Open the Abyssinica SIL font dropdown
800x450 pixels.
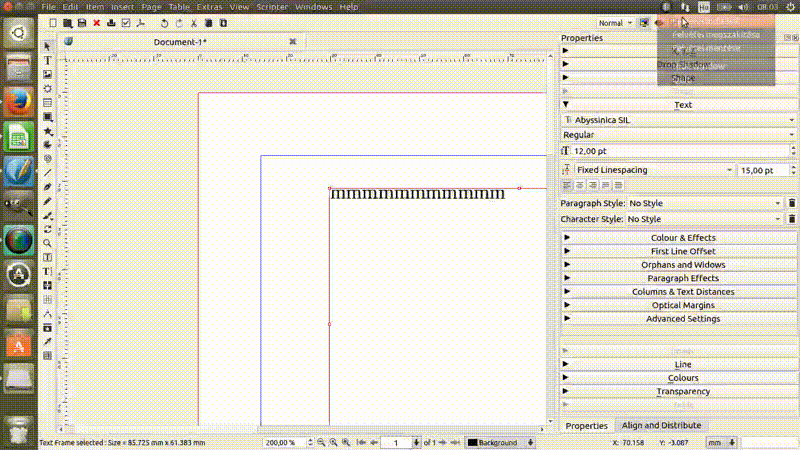679,120
